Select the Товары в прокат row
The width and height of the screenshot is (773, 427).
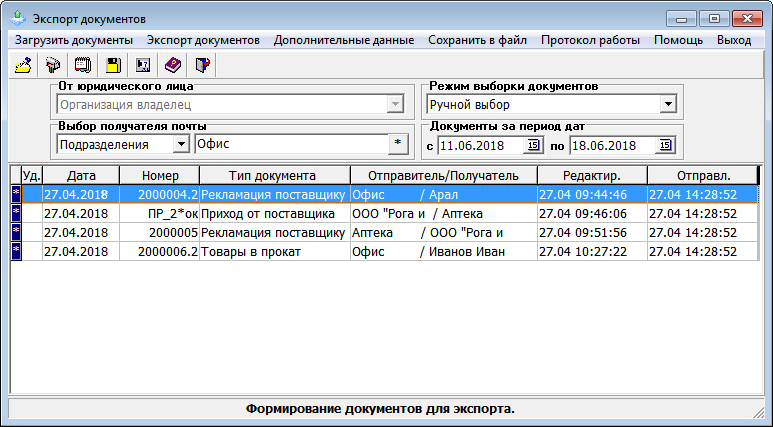click(x=385, y=251)
